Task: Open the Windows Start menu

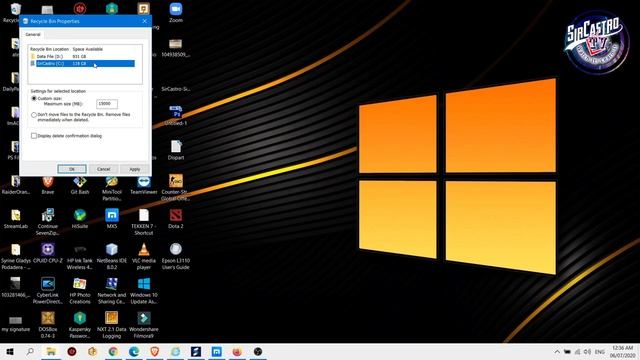Action: tap(10, 351)
